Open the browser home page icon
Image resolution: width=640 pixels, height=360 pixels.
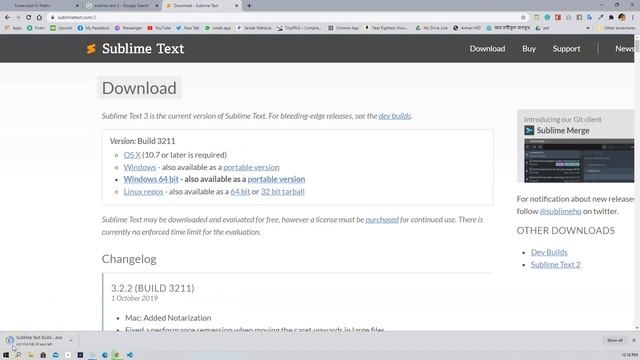pyautogui.click(x=39, y=18)
